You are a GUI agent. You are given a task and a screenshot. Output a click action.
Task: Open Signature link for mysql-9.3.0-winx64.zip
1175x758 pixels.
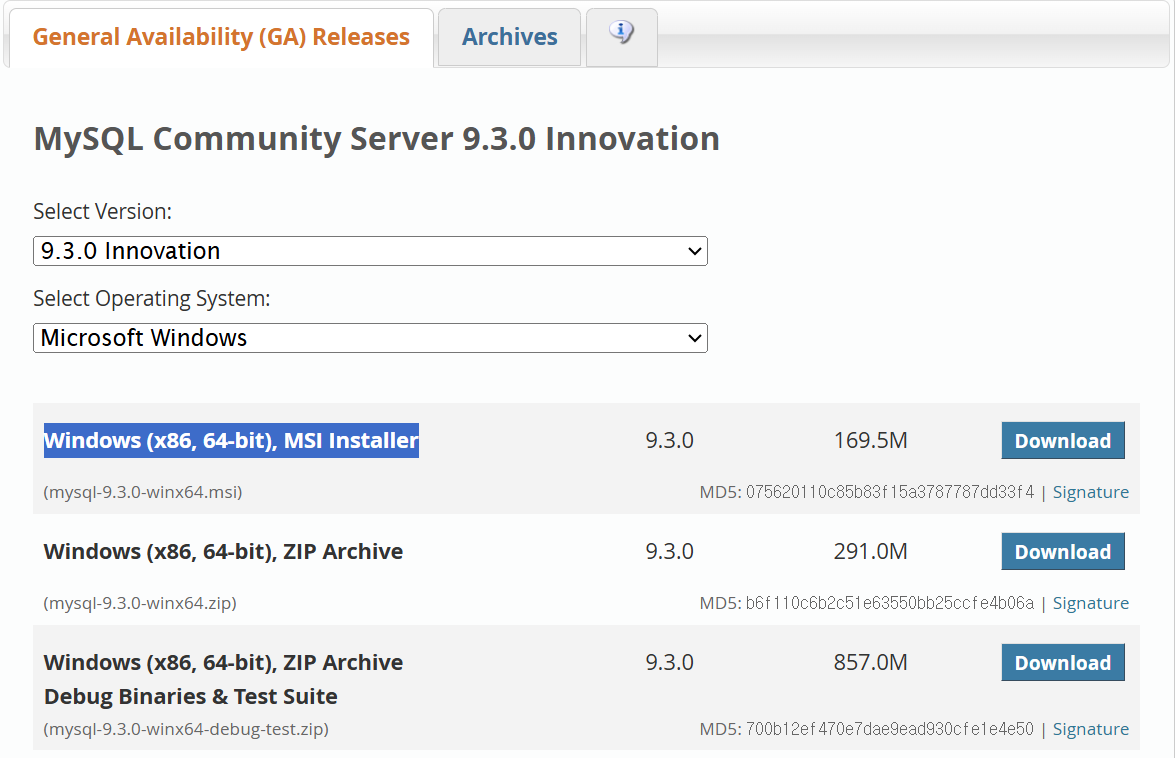(x=1090, y=603)
